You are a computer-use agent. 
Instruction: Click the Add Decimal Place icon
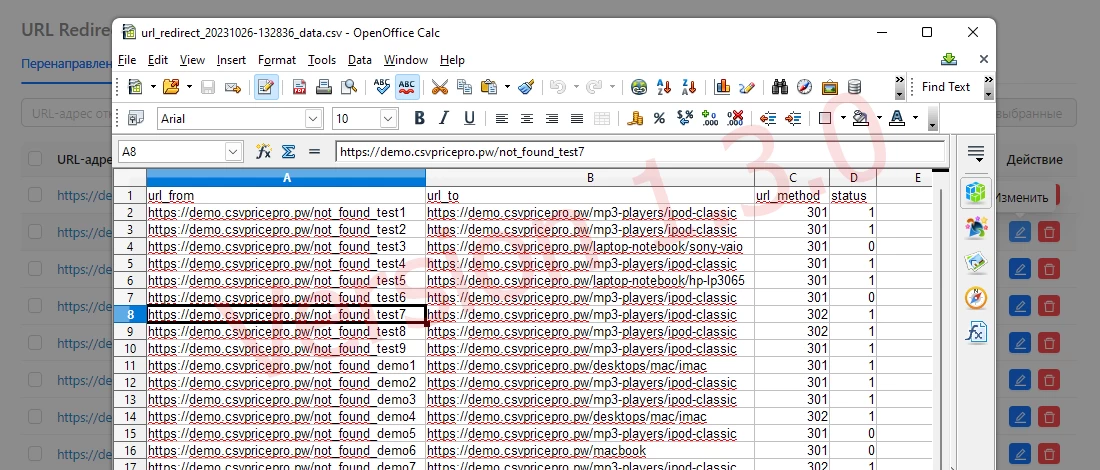710,119
